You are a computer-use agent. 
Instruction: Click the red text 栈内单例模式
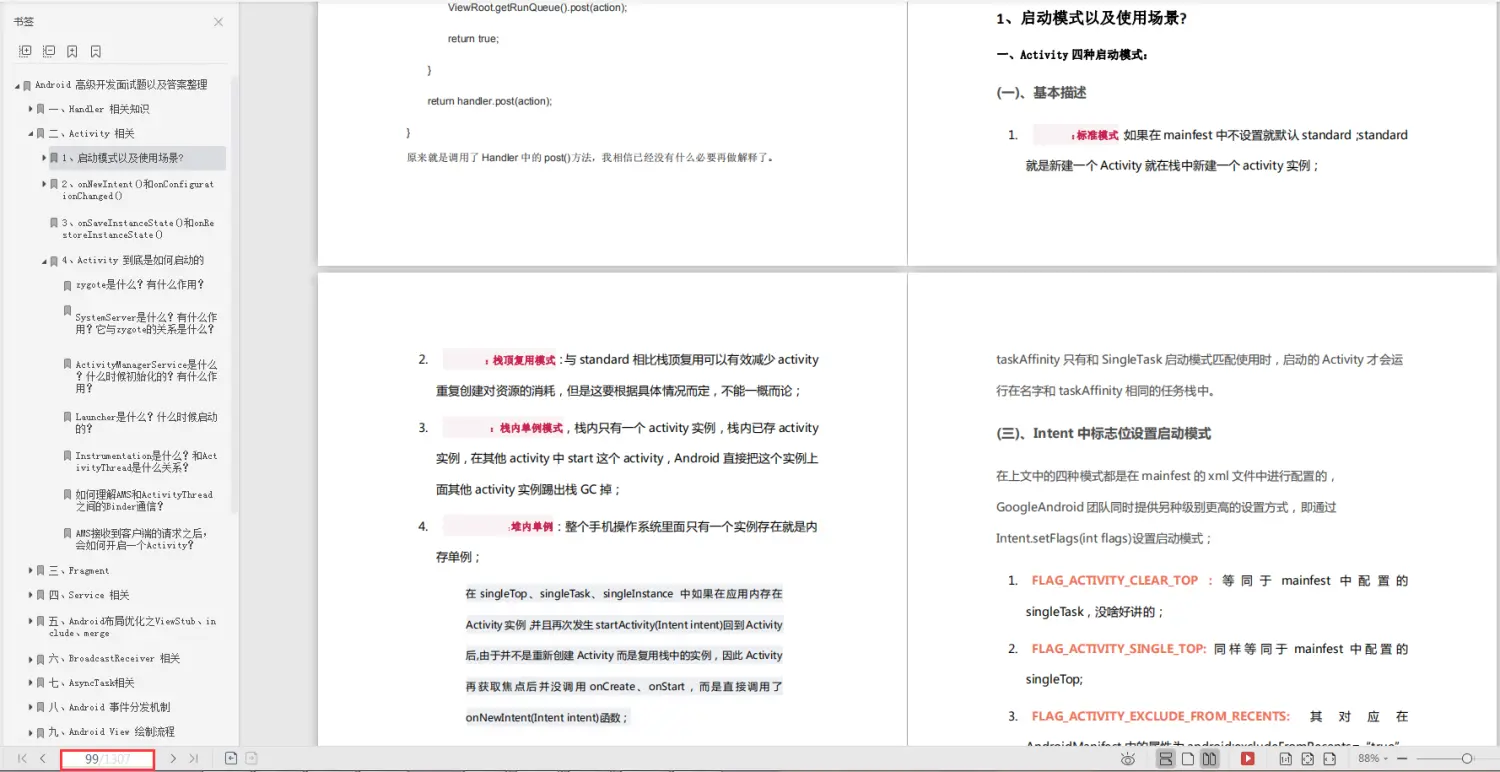point(532,429)
